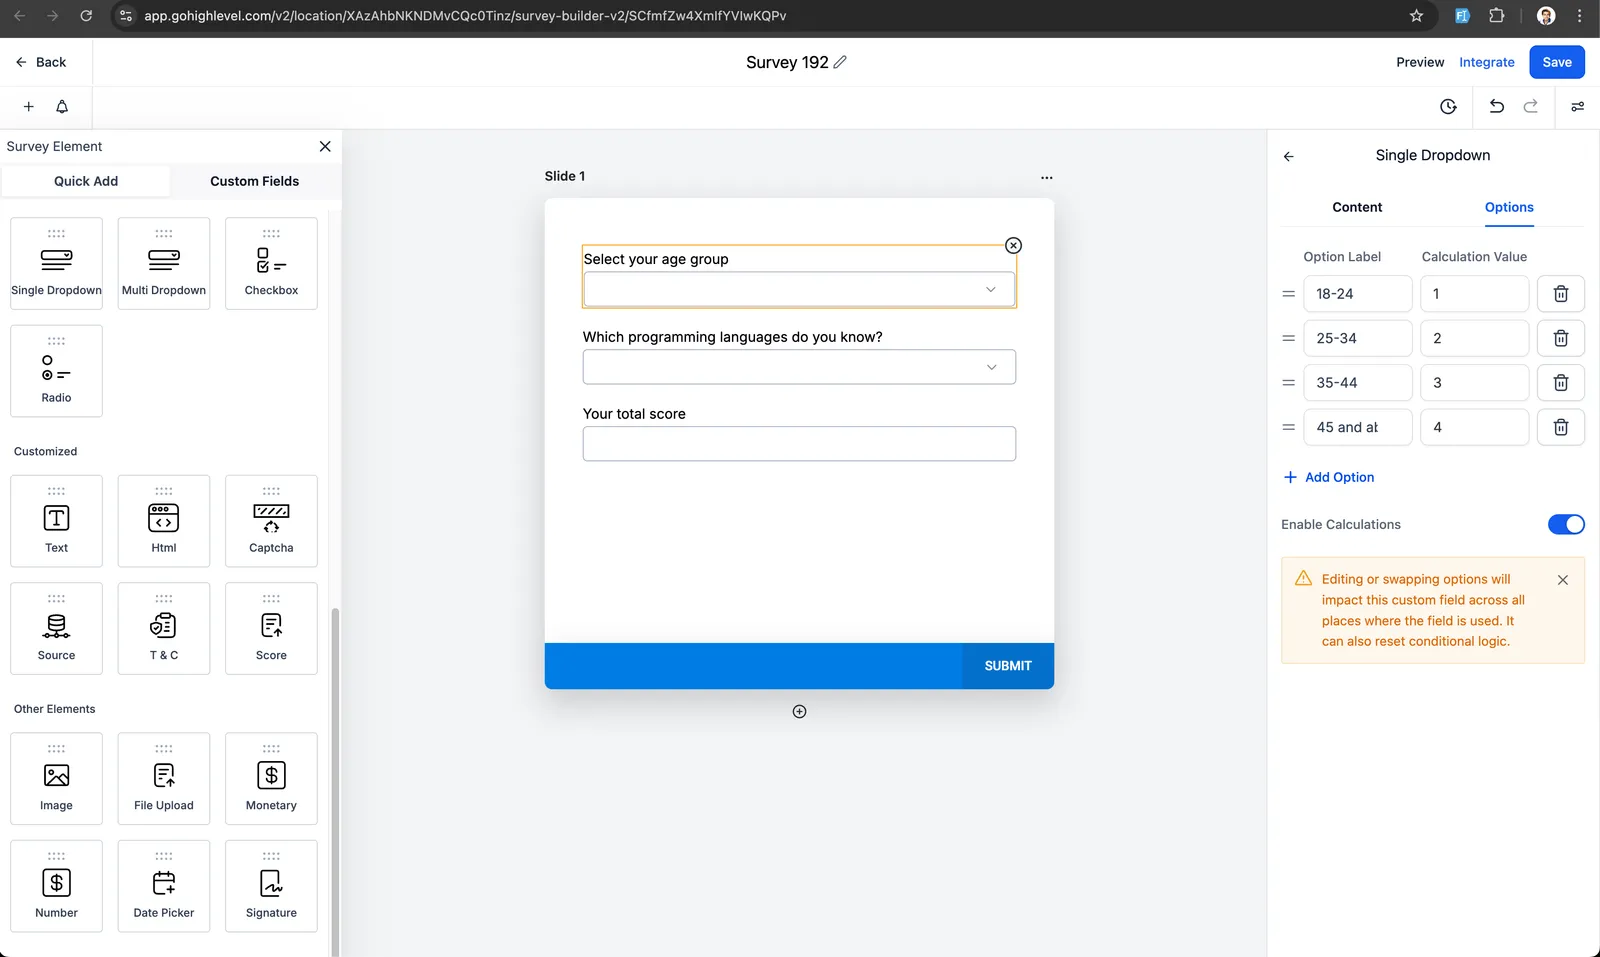Screen dimensions: 1600x957
Task: Add a Monetary element
Action: click(x=271, y=779)
